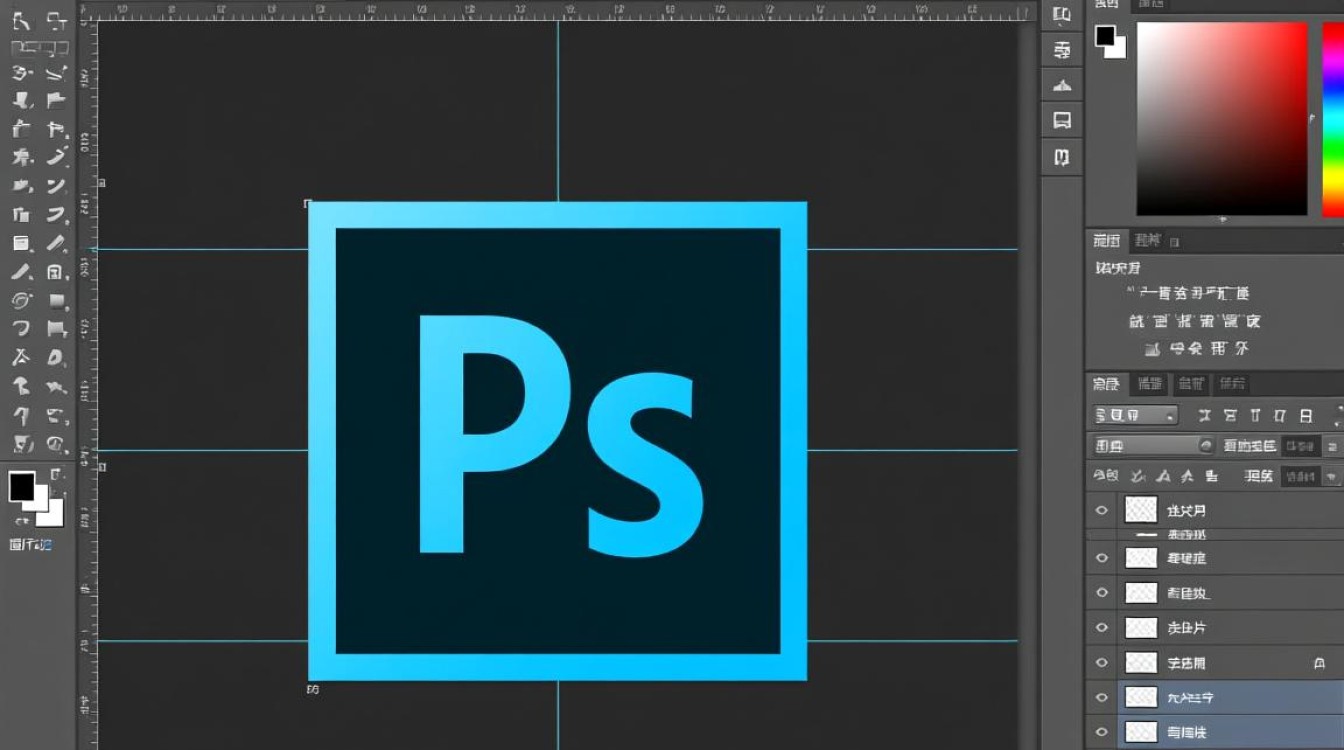Click the black foreground swatch in the toolbox
The width and height of the screenshot is (1344, 750).
coord(21,486)
